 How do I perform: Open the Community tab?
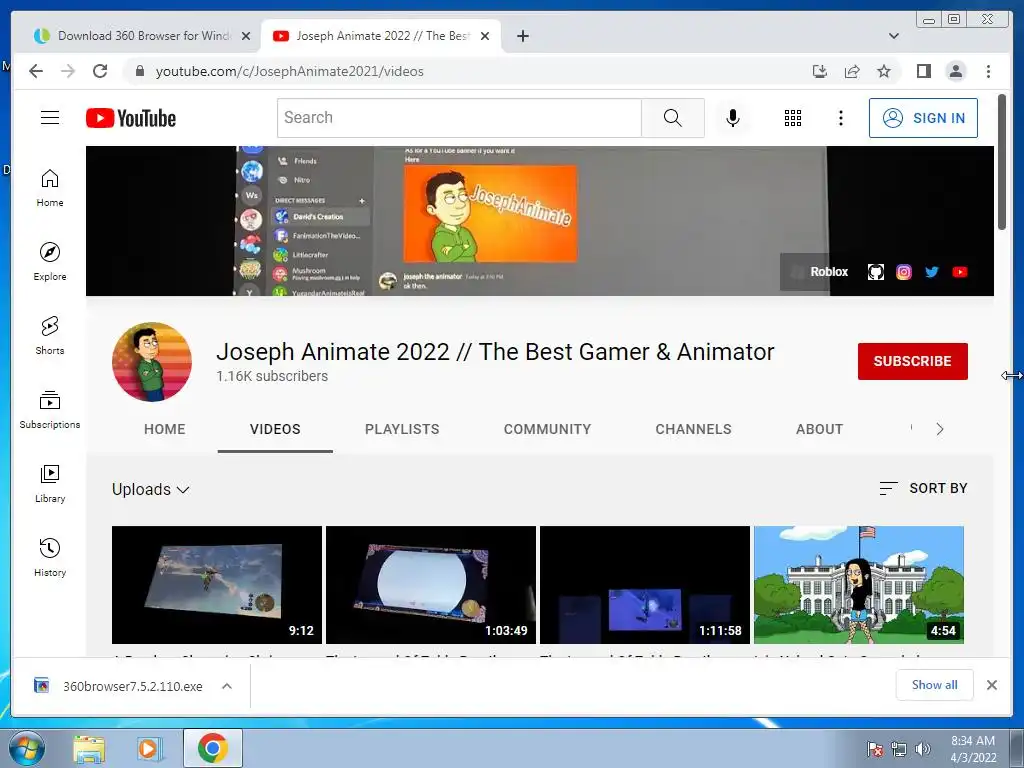[547, 429]
